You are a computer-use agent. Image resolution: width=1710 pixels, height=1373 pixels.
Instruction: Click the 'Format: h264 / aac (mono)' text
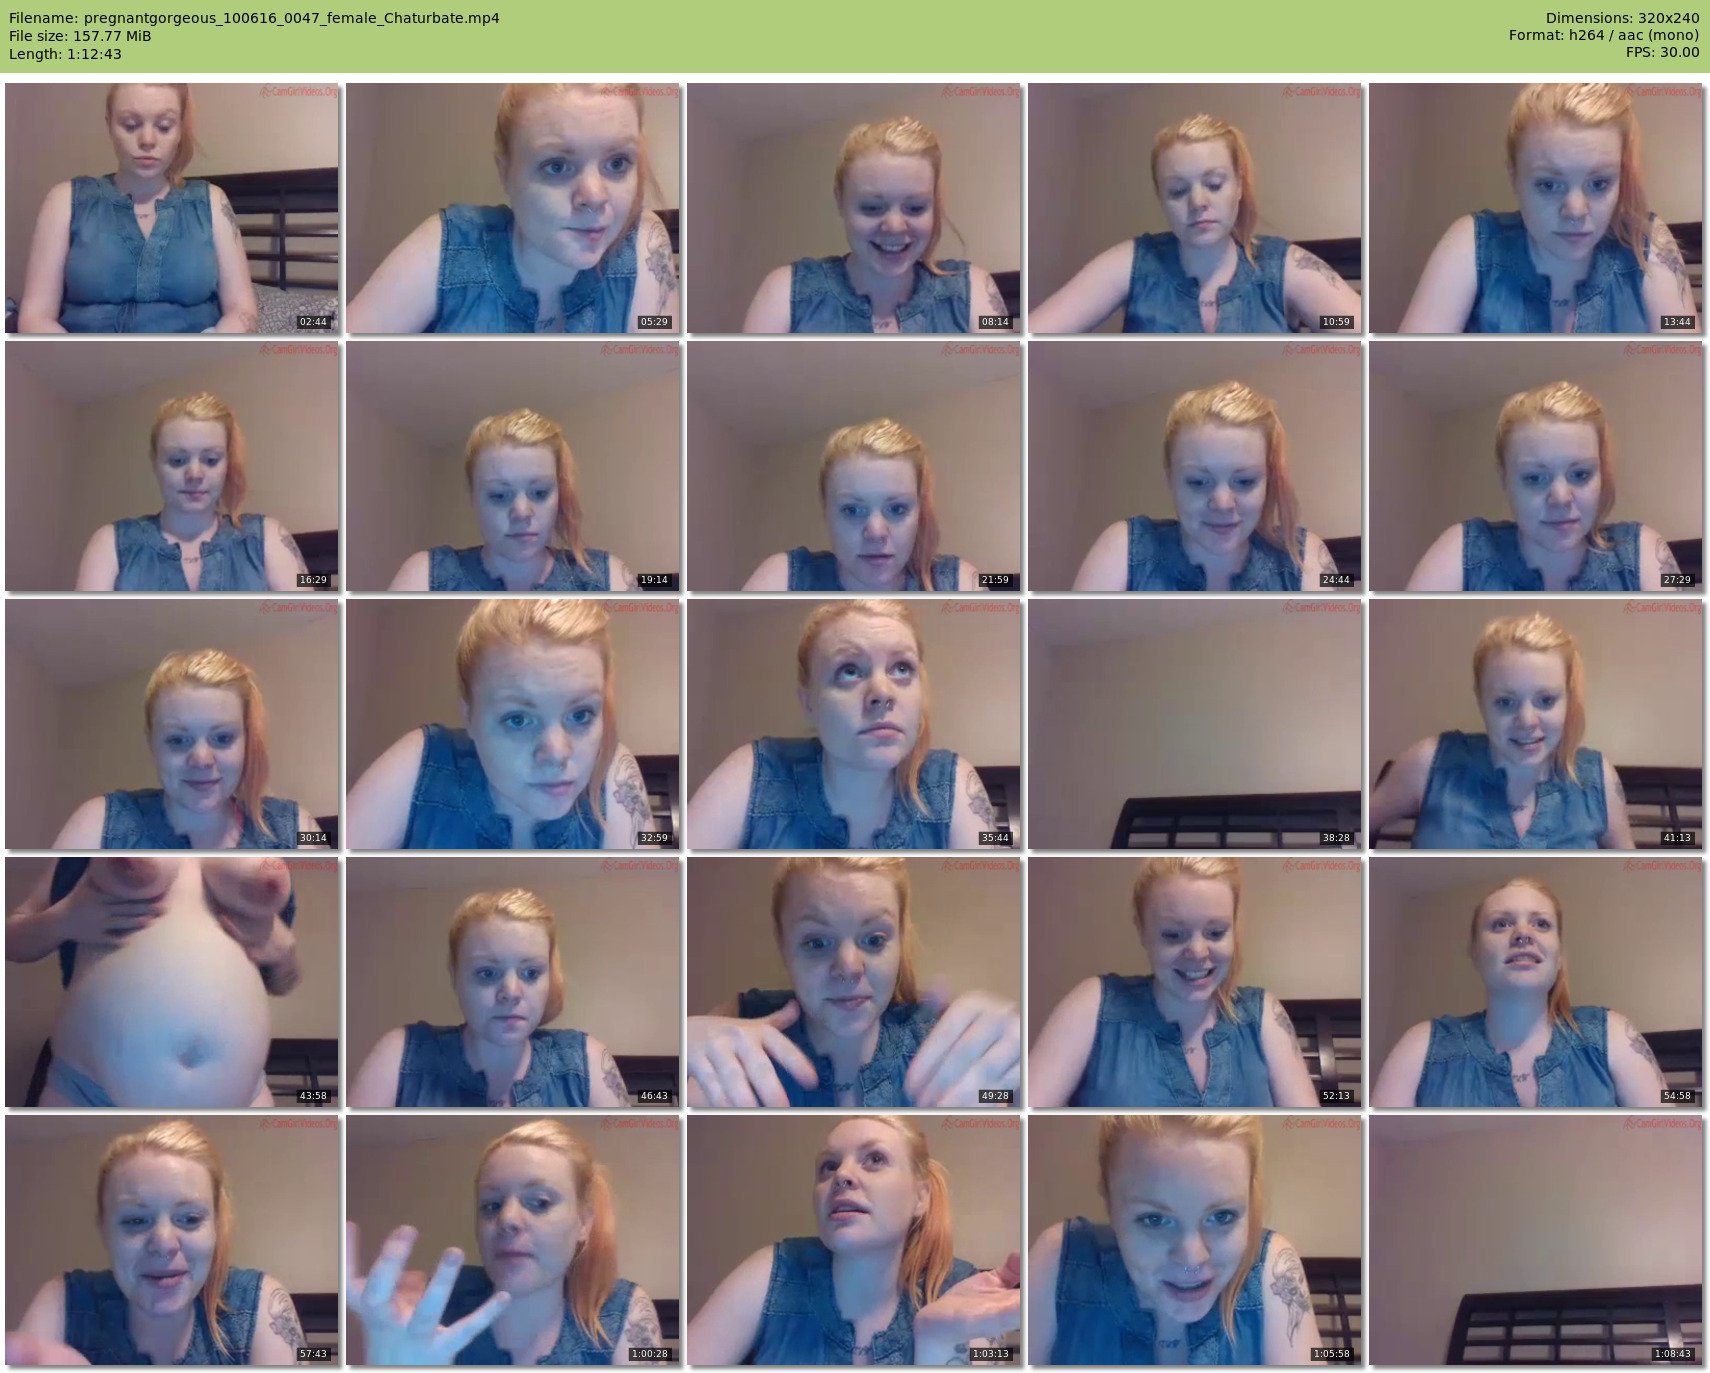(1604, 36)
